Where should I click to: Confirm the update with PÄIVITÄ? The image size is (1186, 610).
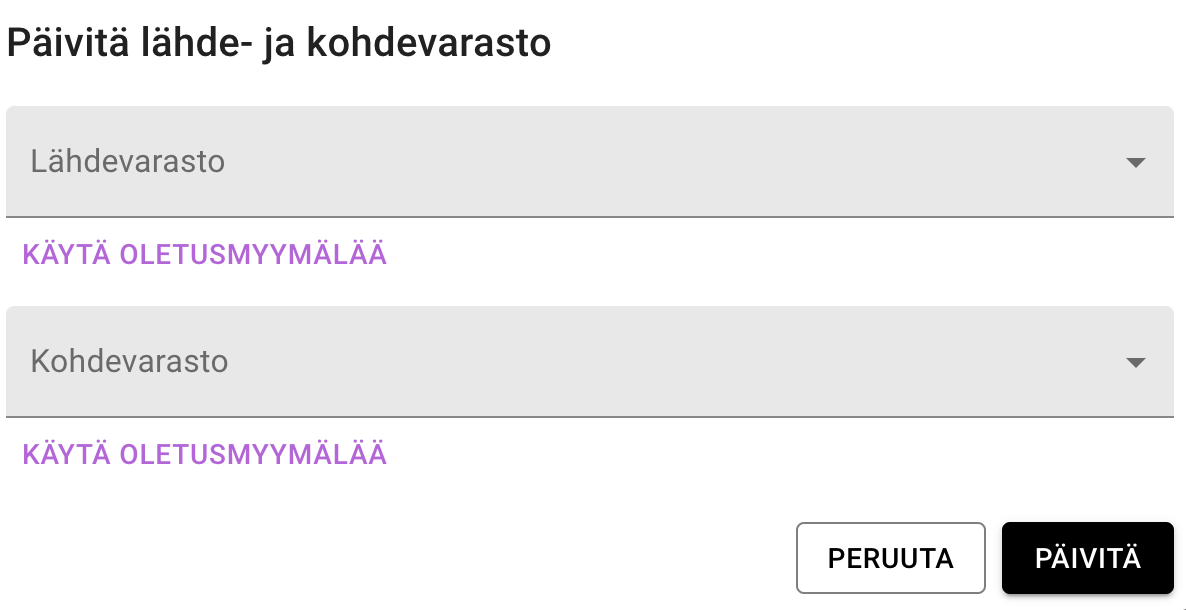point(1088,558)
